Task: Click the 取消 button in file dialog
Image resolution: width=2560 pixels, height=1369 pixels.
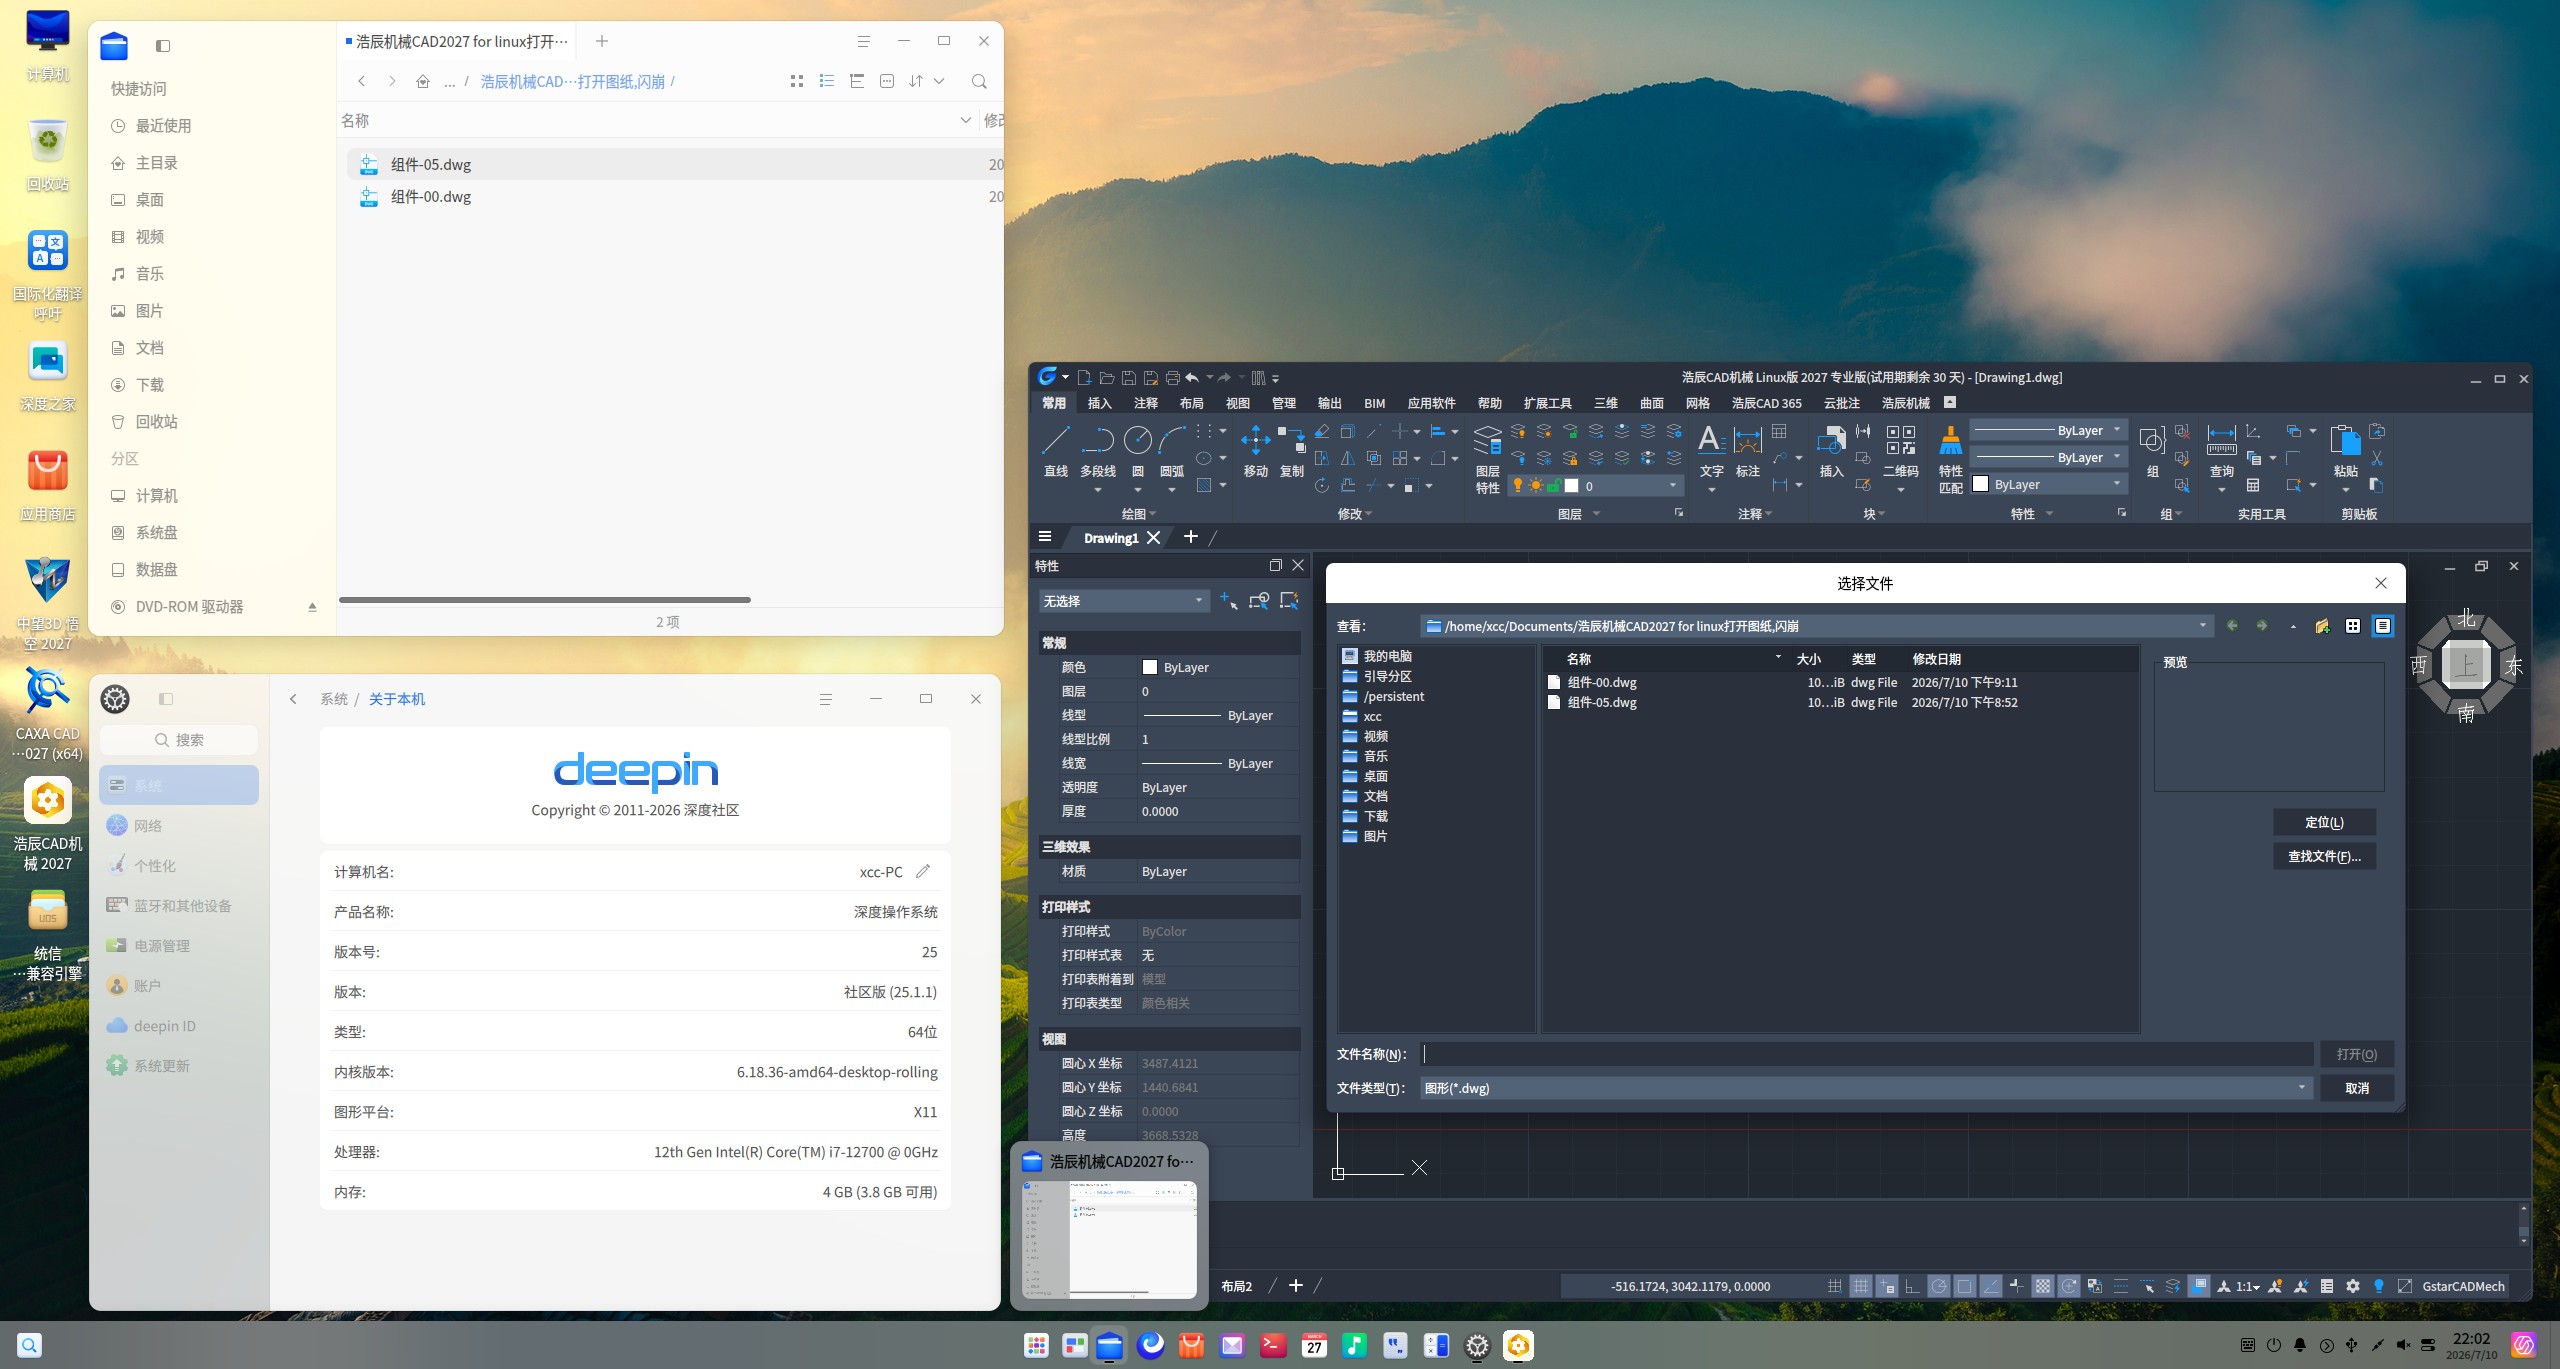Action: 2357,1088
